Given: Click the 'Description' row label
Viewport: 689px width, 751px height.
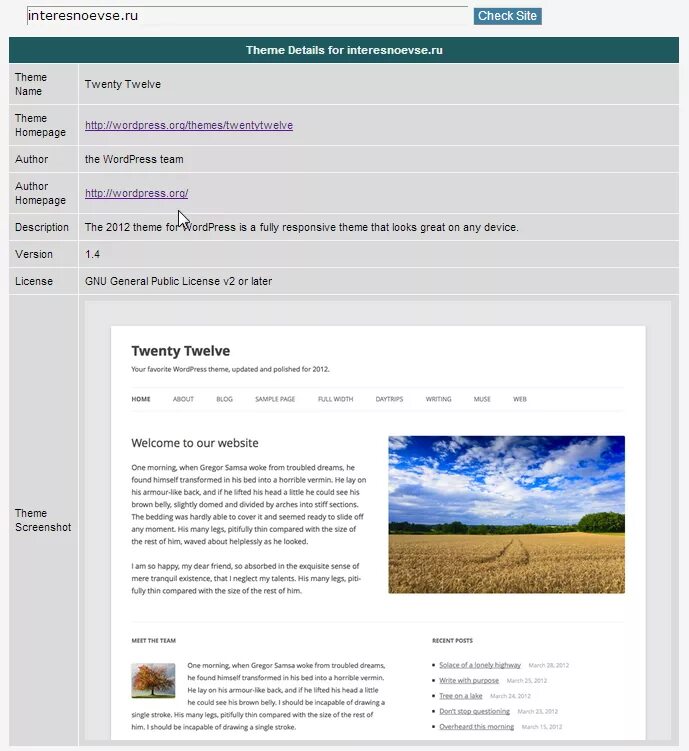Looking at the screenshot, I should [x=42, y=227].
